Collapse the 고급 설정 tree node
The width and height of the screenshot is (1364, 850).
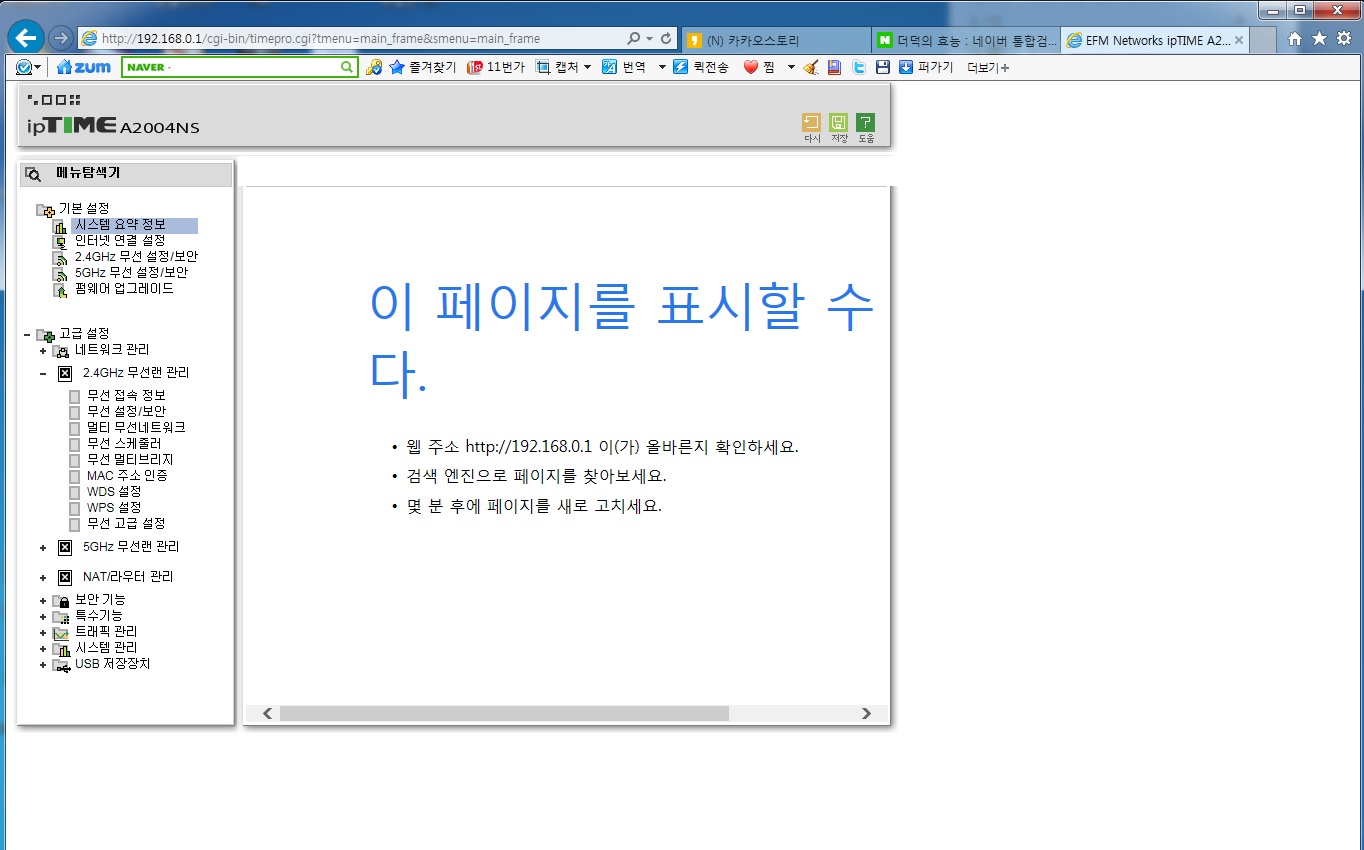26,334
